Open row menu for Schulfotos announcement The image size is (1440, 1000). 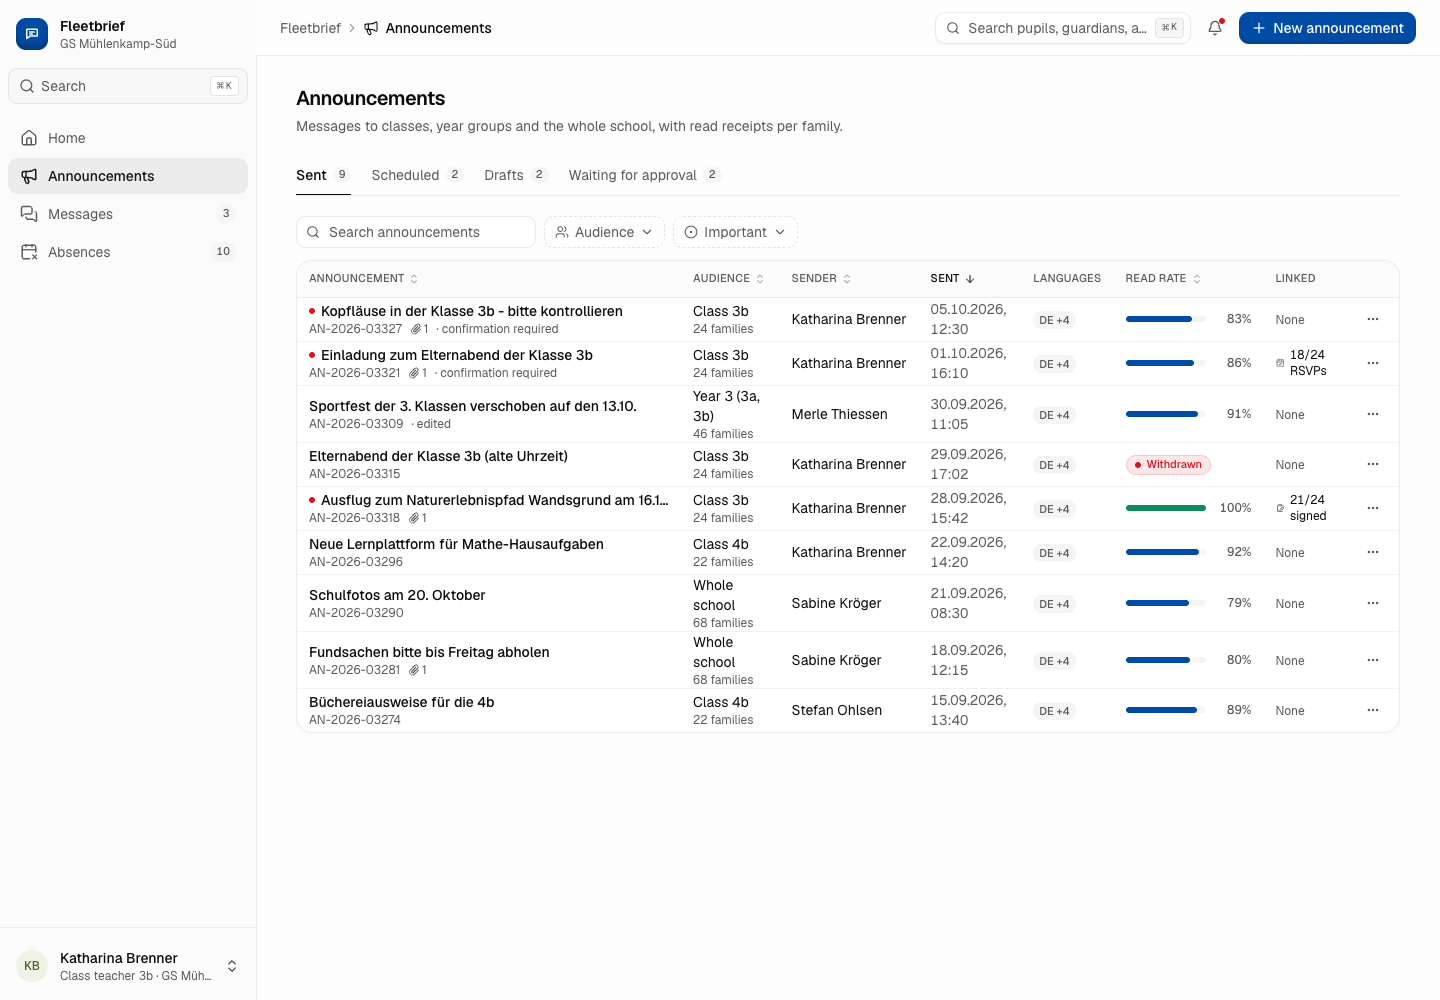coord(1373,603)
